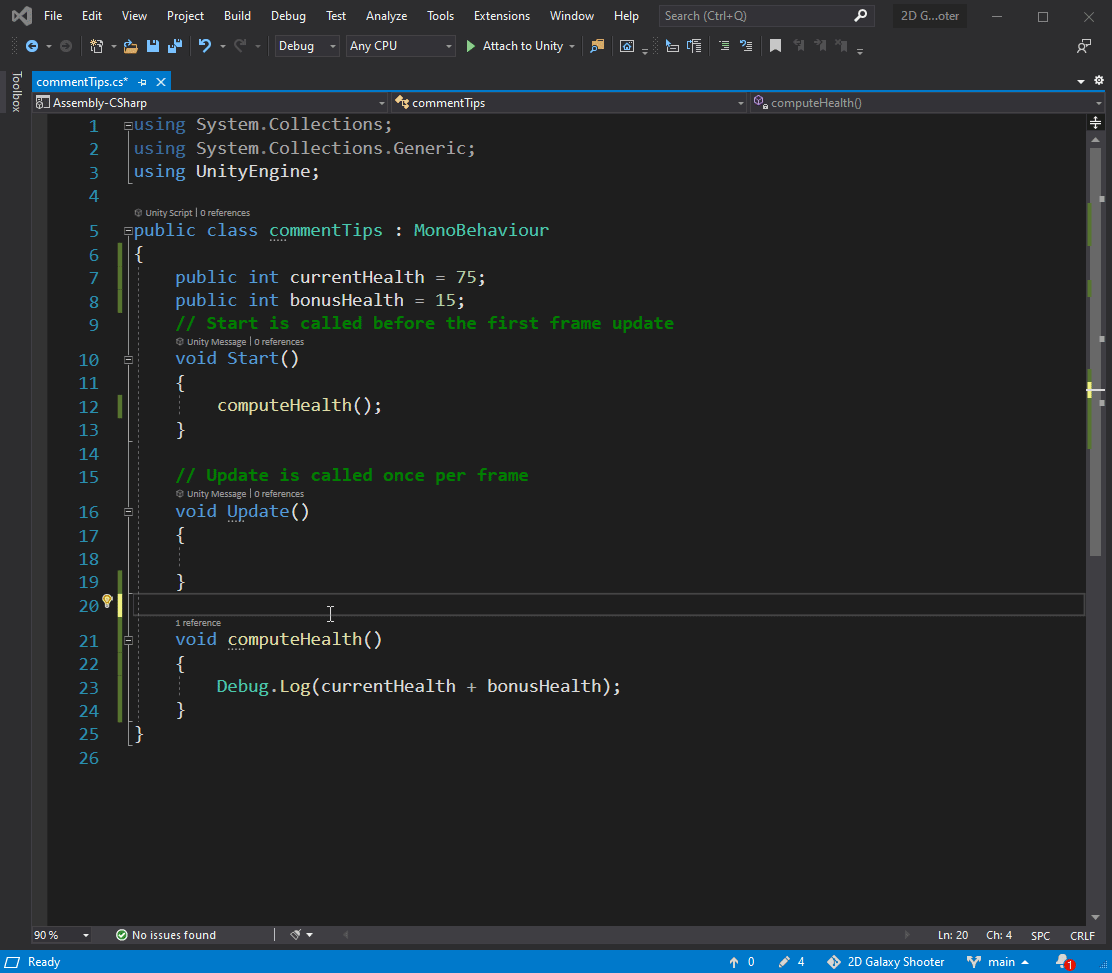Viewport: 1112px width, 973px height.
Task: Save all open files
Action: pyautogui.click(x=174, y=46)
